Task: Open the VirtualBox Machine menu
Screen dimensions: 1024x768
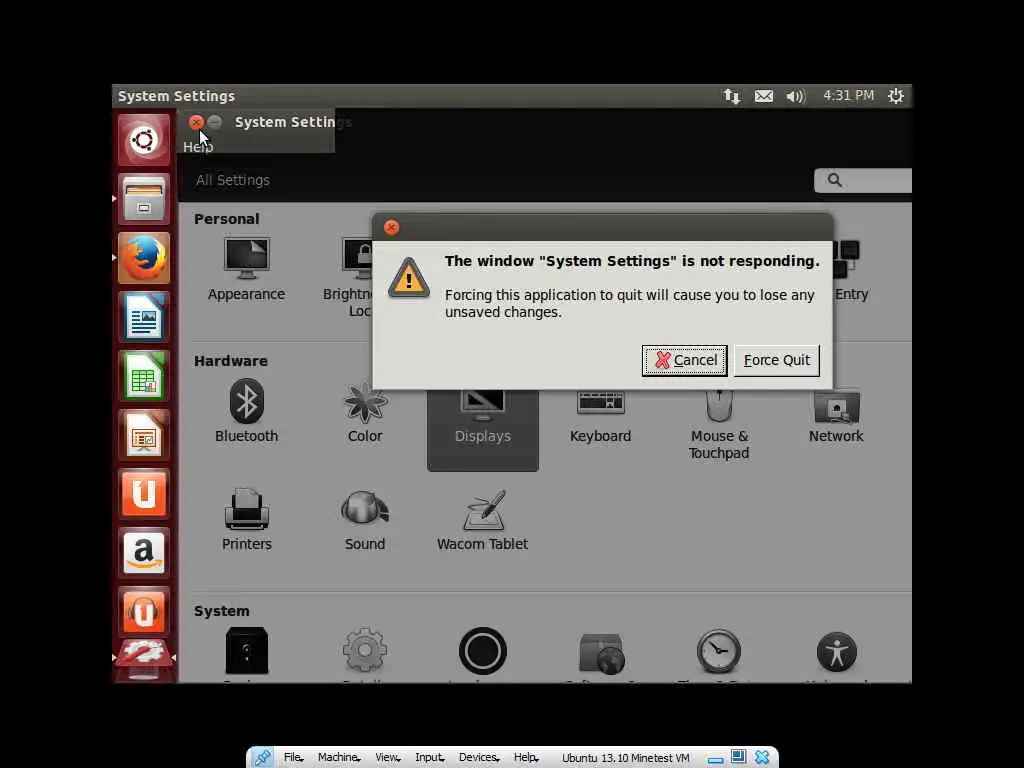Action: (339, 758)
